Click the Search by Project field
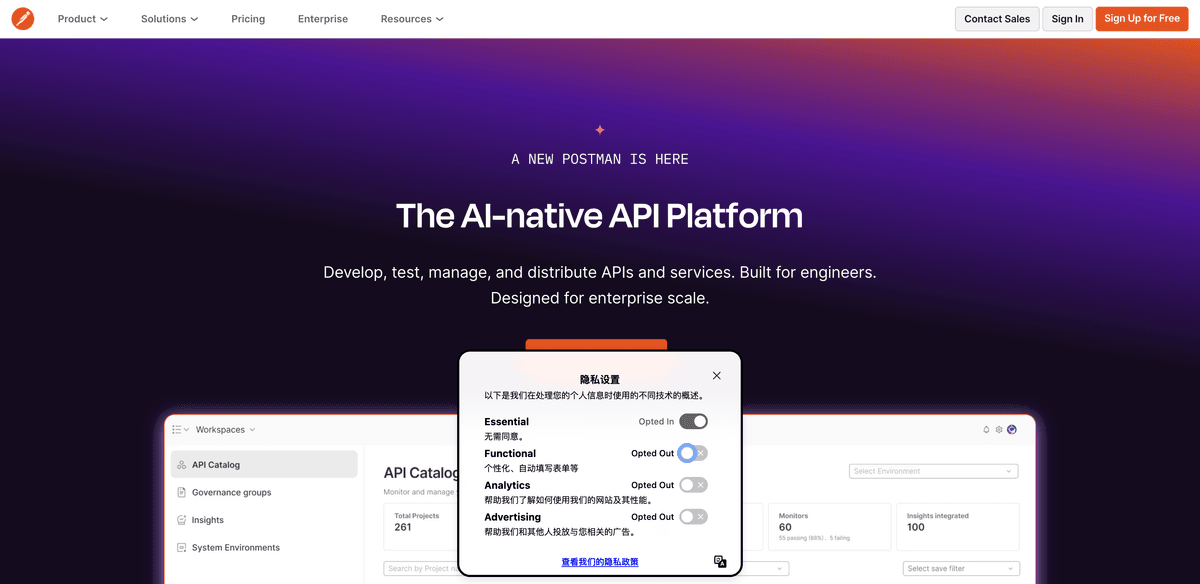1200x584 pixels. 420,568
